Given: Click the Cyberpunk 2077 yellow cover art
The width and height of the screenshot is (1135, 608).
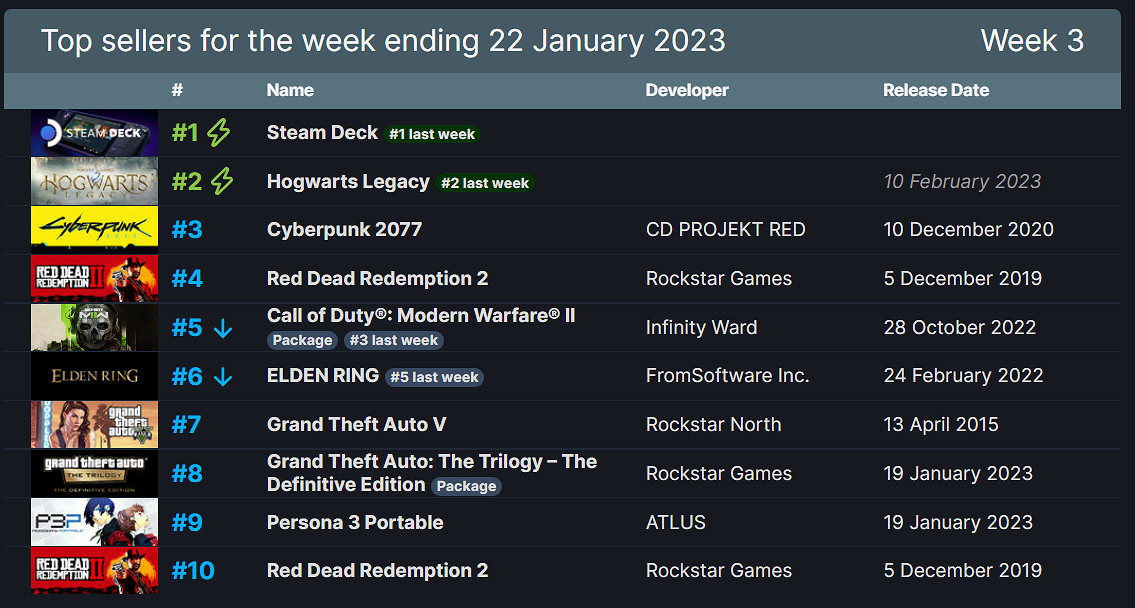Looking at the screenshot, I should [x=94, y=229].
